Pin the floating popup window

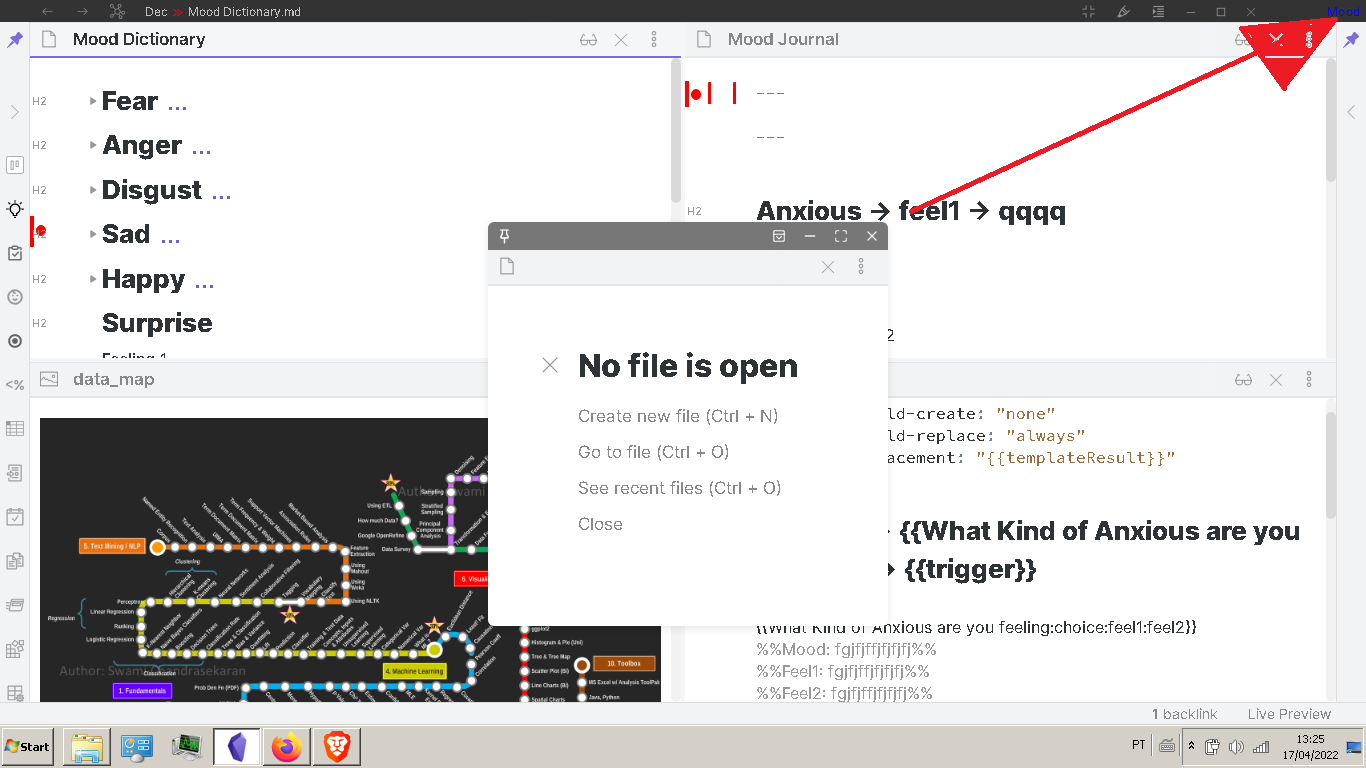tap(504, 236)
